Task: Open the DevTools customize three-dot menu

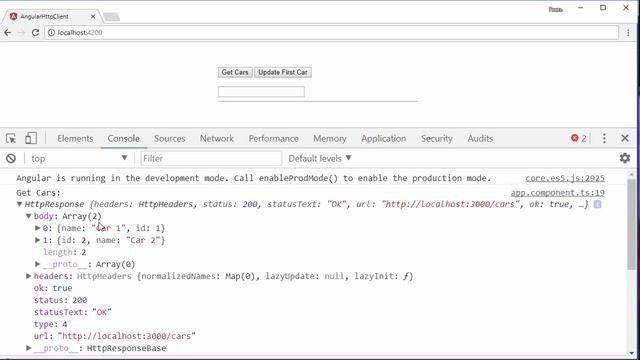Action: point(604,138)
